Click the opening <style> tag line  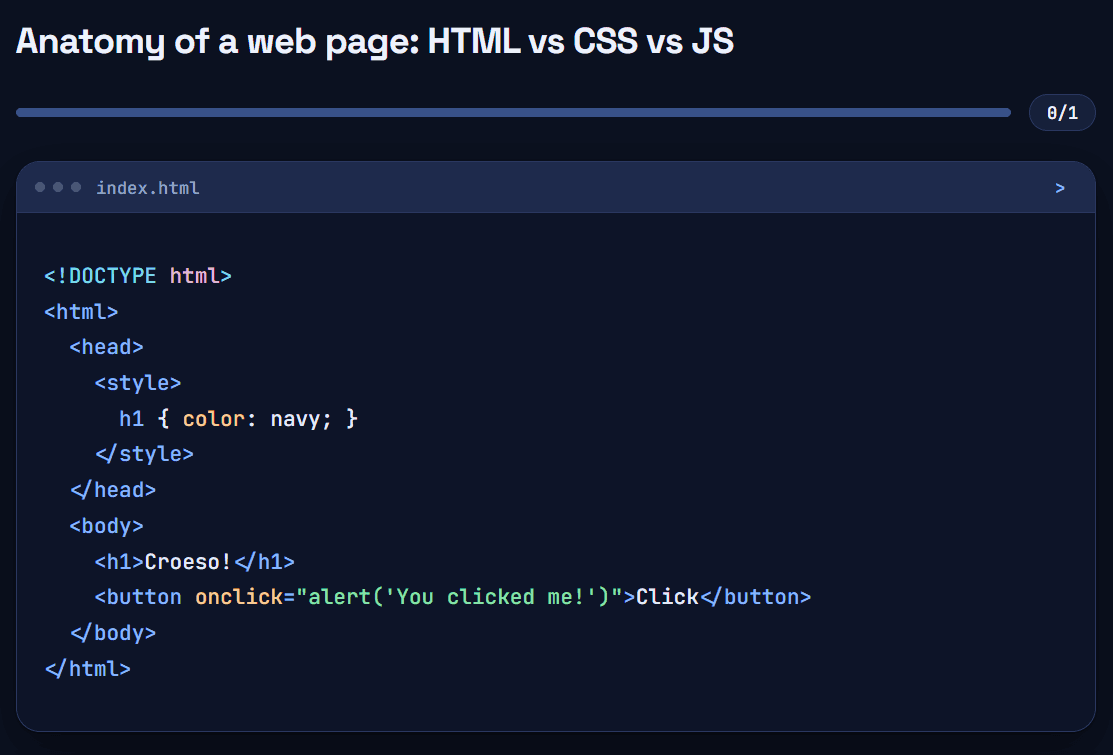point(138,382)
